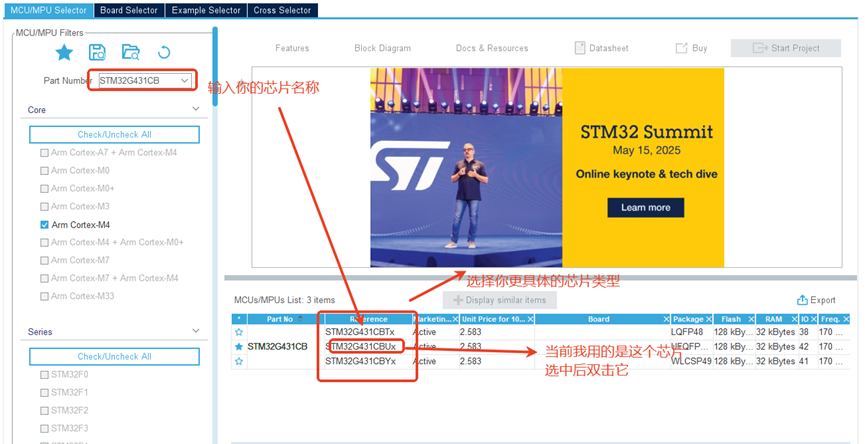Click the star column header in the table
This screenshot has height=444, width=865.
coord(239,319)
